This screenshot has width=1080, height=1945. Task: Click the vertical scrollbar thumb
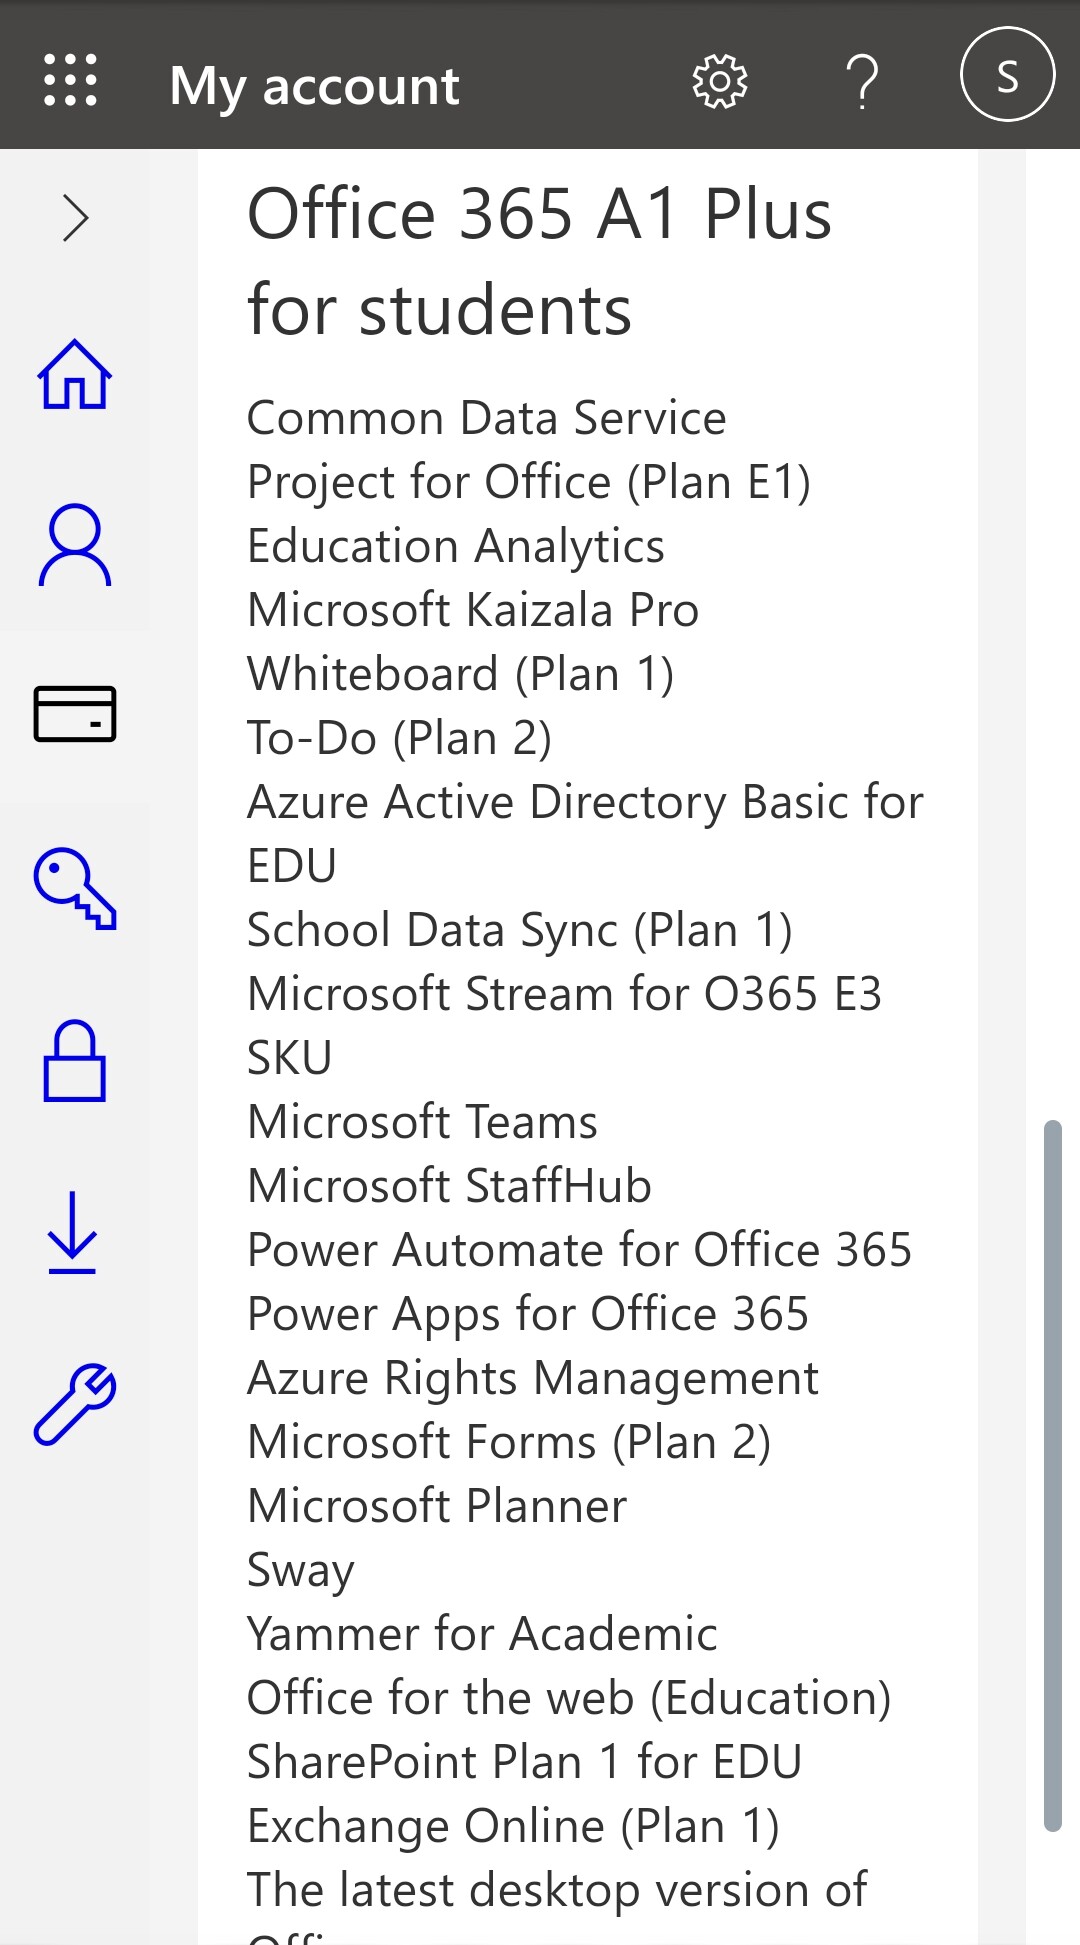coord(1052,1475)
